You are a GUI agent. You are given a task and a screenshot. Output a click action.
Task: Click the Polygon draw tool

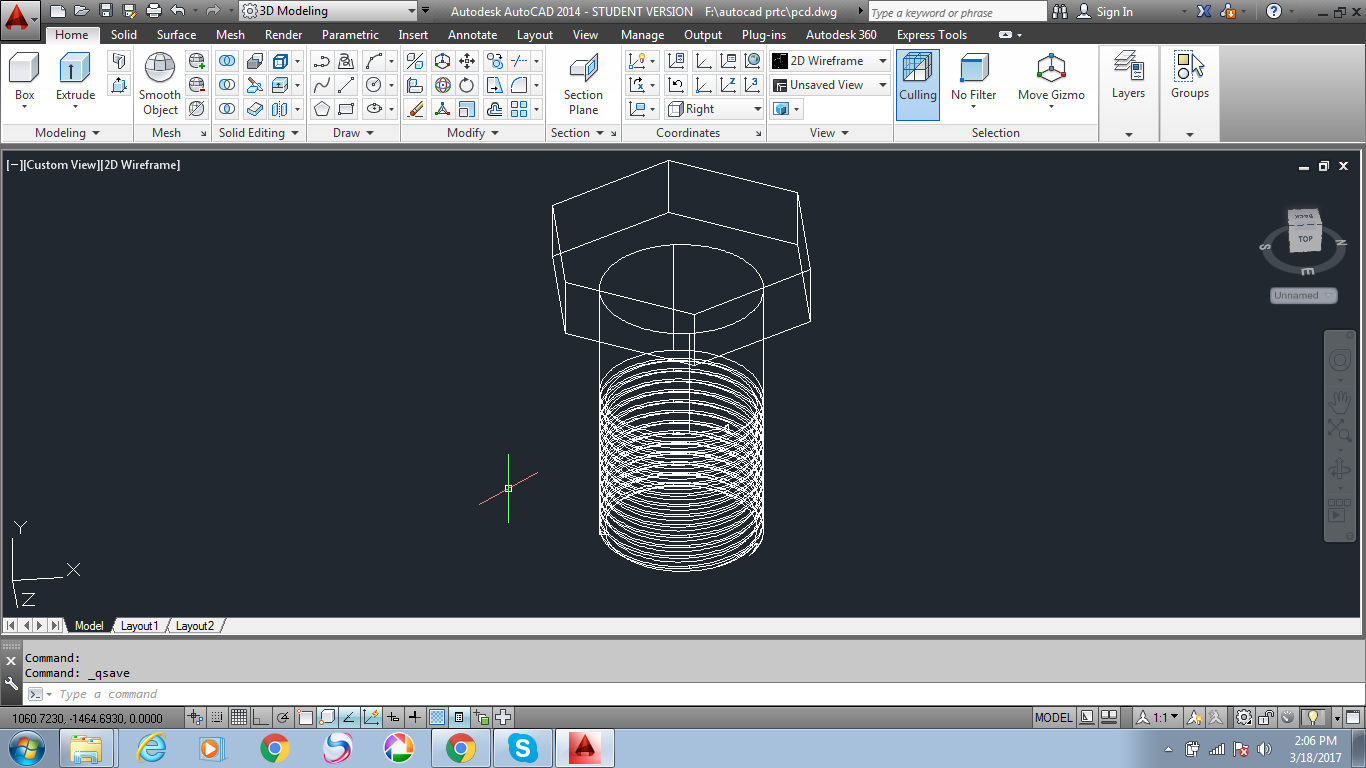tap(321, 109)
